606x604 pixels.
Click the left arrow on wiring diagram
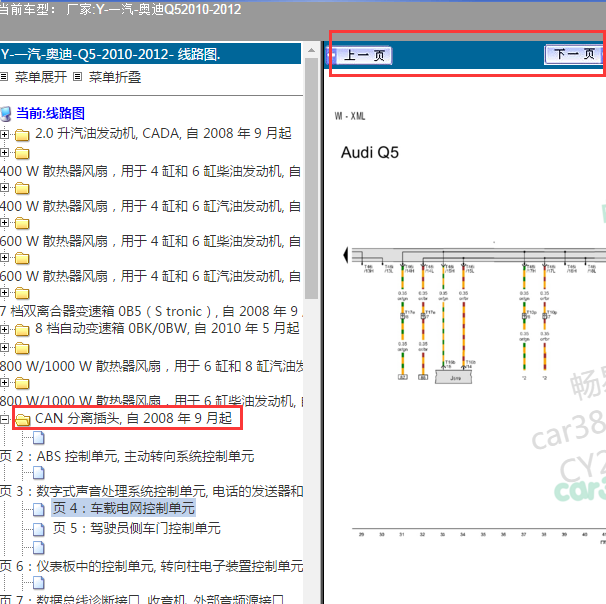[x=346, y=255]
